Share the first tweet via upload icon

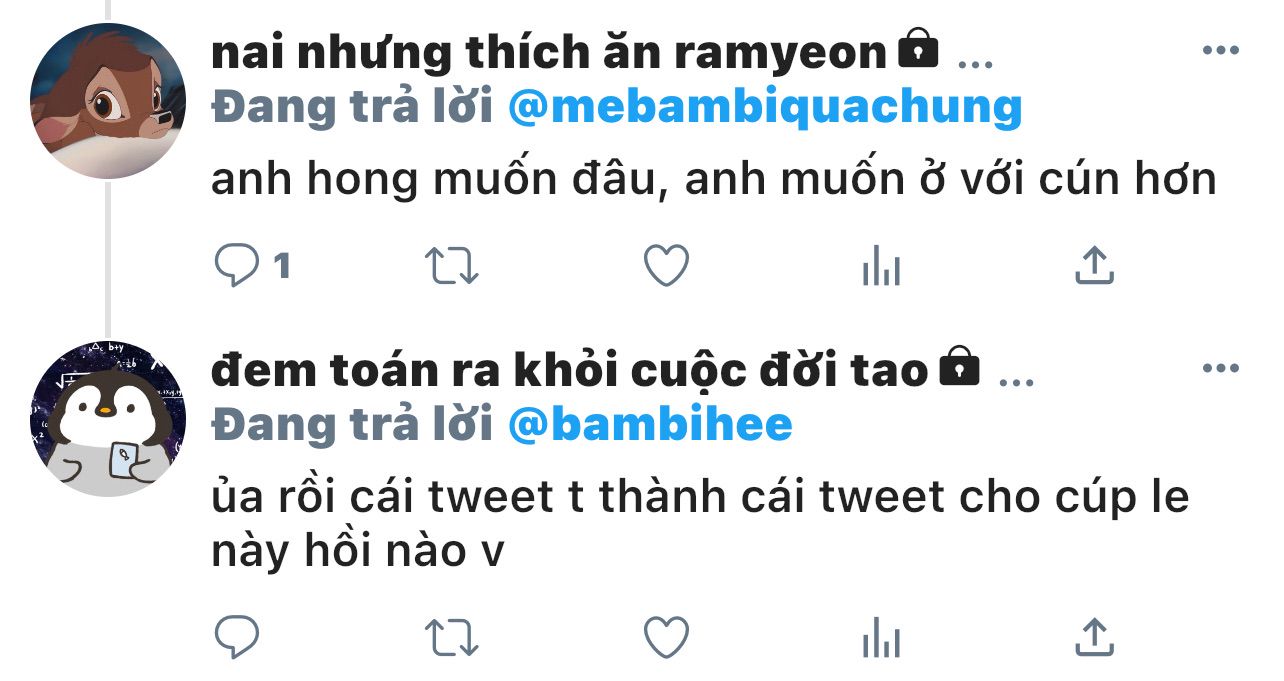[x=1094, y=265]
